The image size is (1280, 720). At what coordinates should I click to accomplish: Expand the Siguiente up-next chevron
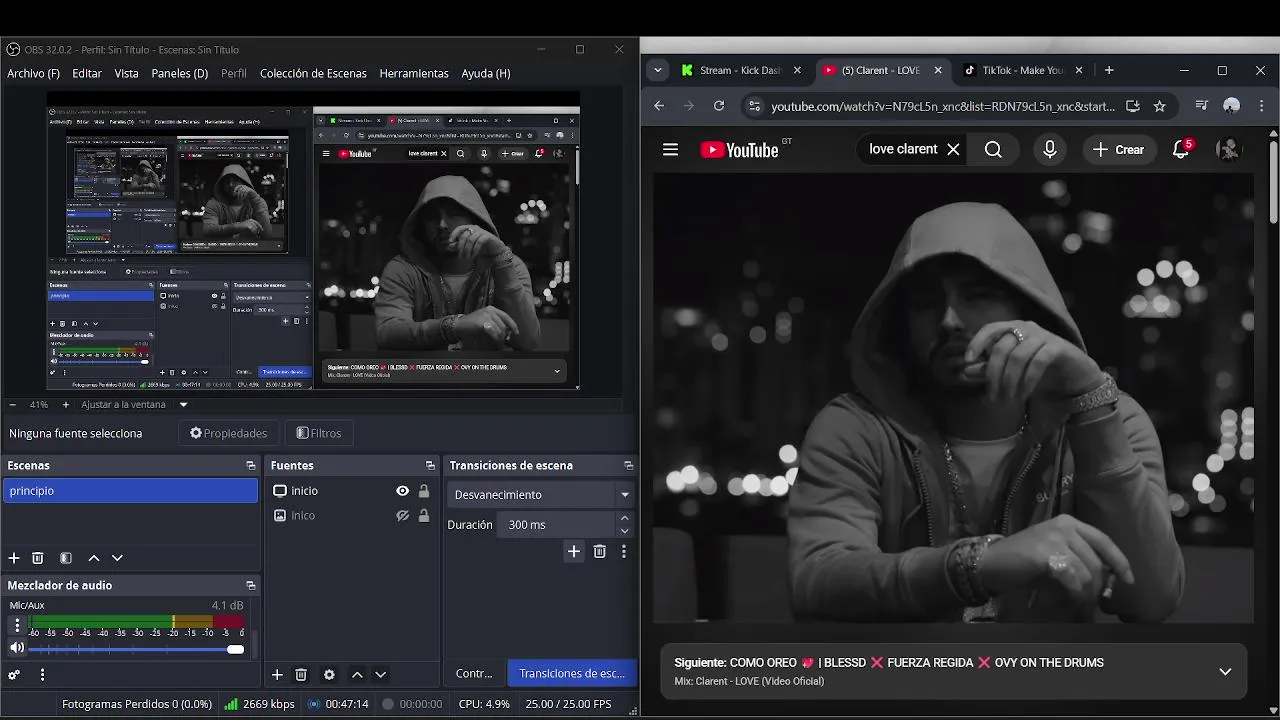[x=1225, y=672]
